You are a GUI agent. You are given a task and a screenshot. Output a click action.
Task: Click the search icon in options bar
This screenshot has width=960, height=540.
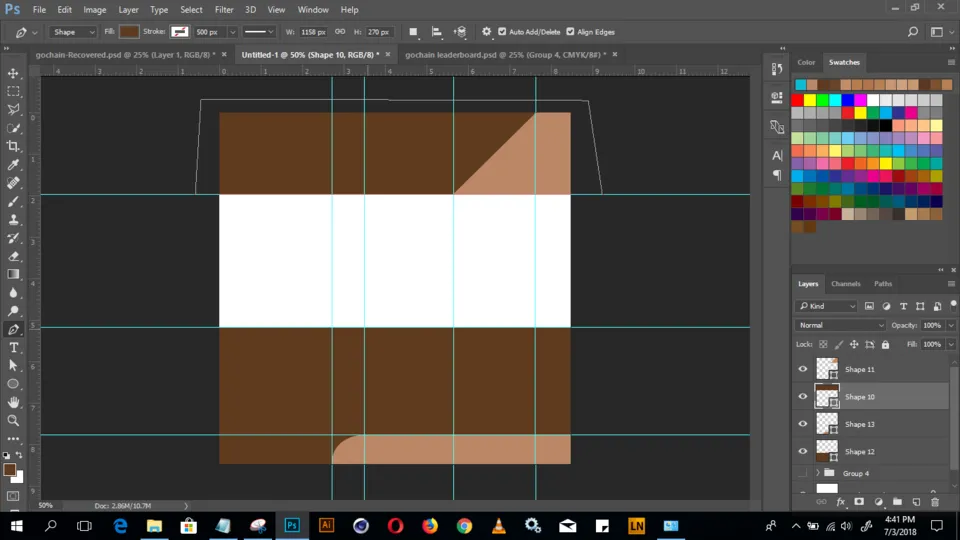point(912,32)
